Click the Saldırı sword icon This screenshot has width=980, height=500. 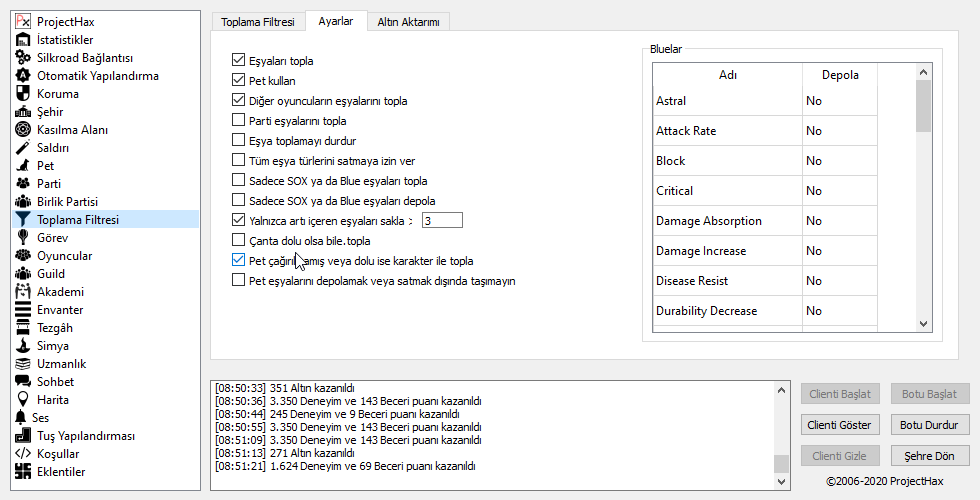pyautogui.click(x=23, y=147)
